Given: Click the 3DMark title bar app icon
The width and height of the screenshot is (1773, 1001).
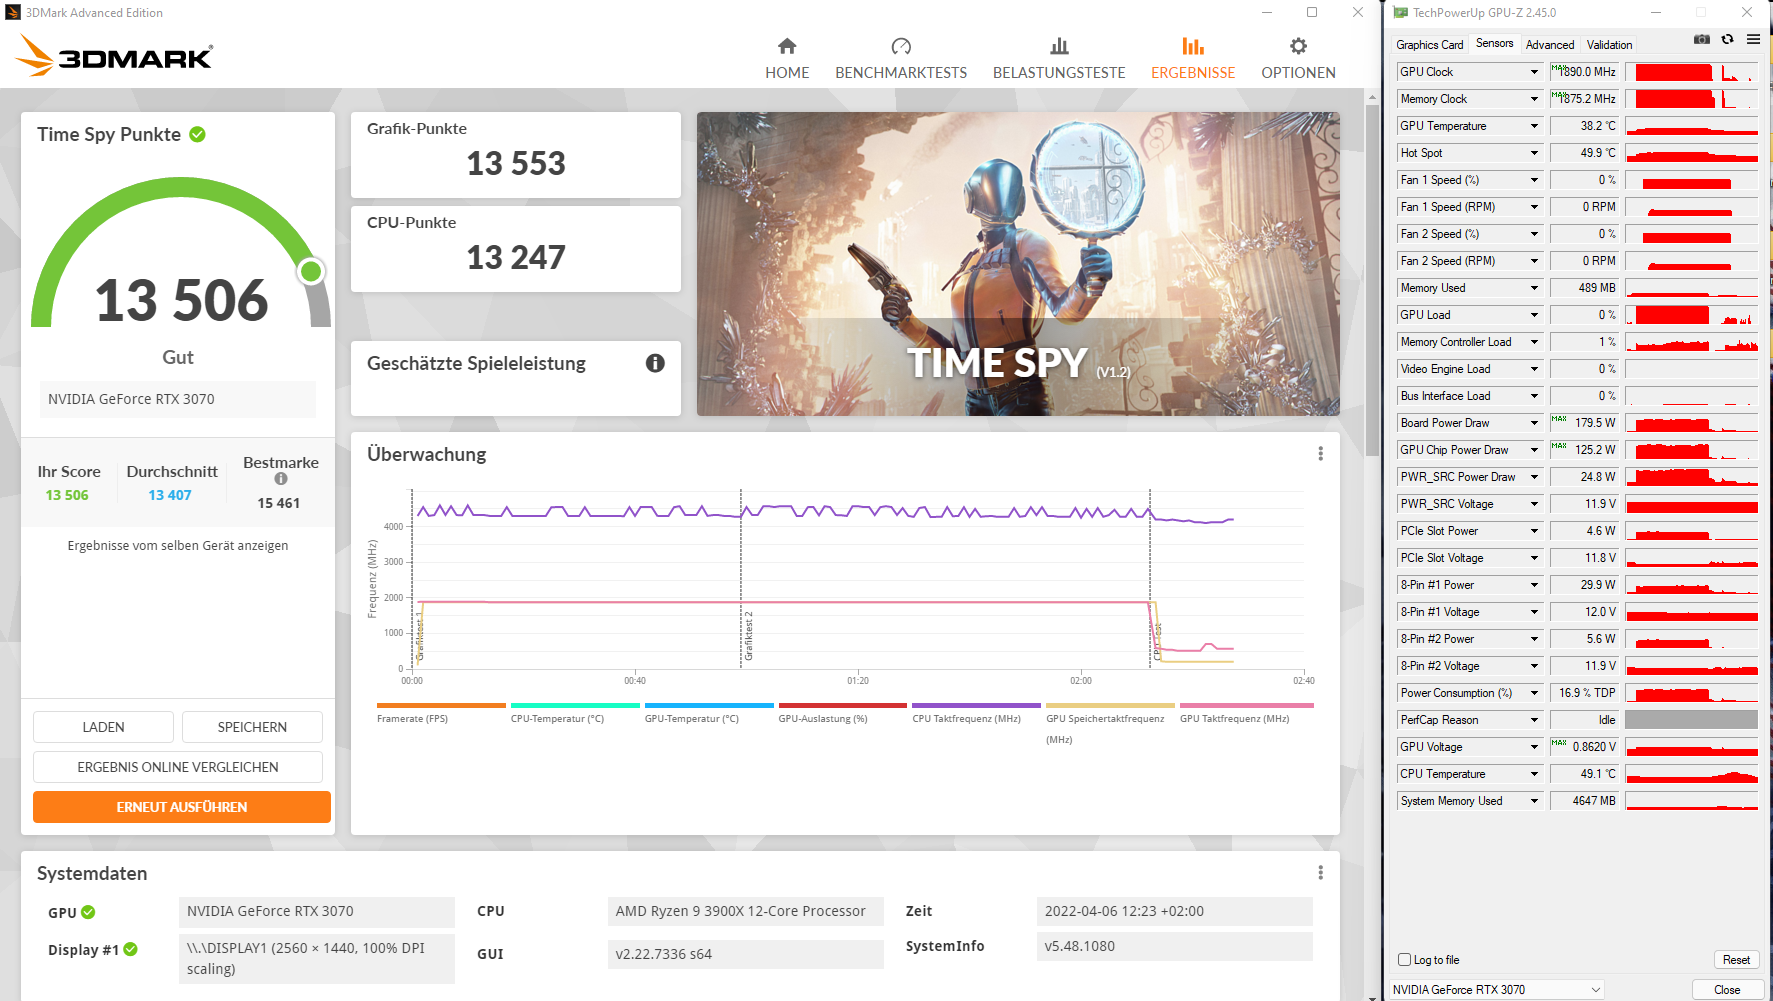Looking at the screenshot, I should coord(13,13).
